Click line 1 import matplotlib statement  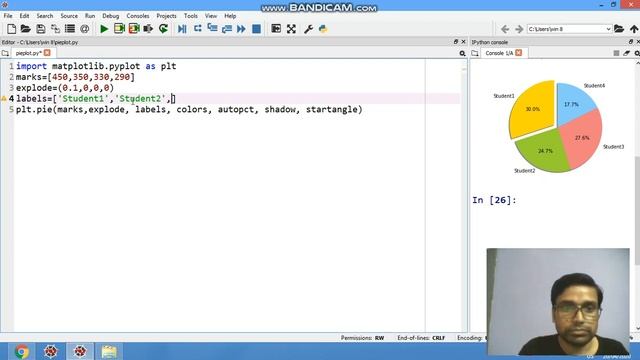coord(96,66)
